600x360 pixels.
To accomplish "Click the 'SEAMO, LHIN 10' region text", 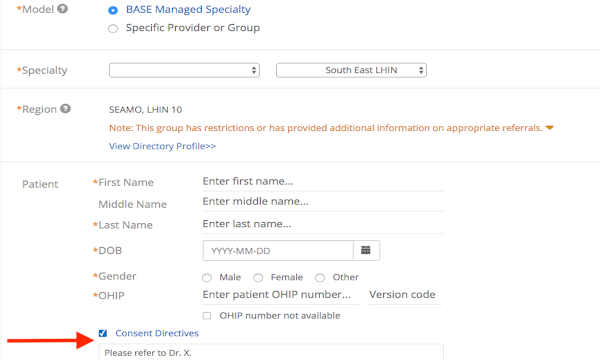I will click(x=145, y=110).
